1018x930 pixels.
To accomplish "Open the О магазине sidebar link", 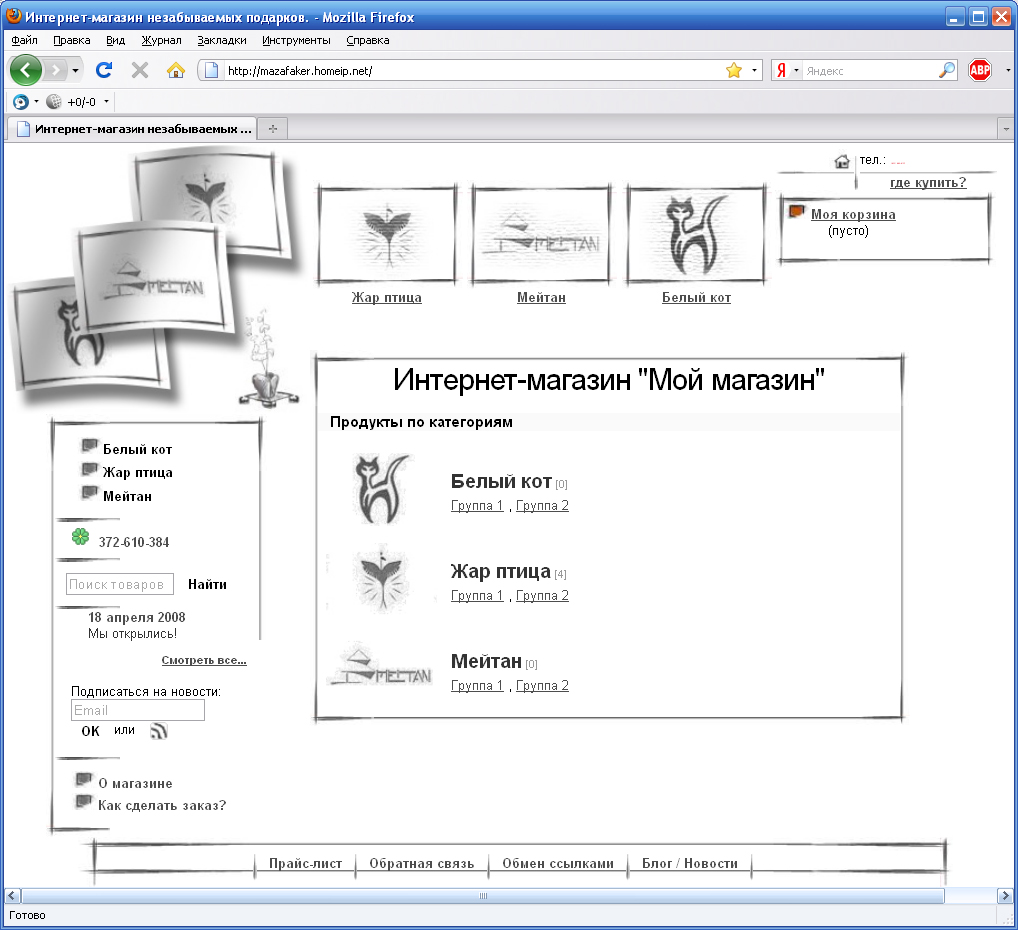I will click(135, 783).
